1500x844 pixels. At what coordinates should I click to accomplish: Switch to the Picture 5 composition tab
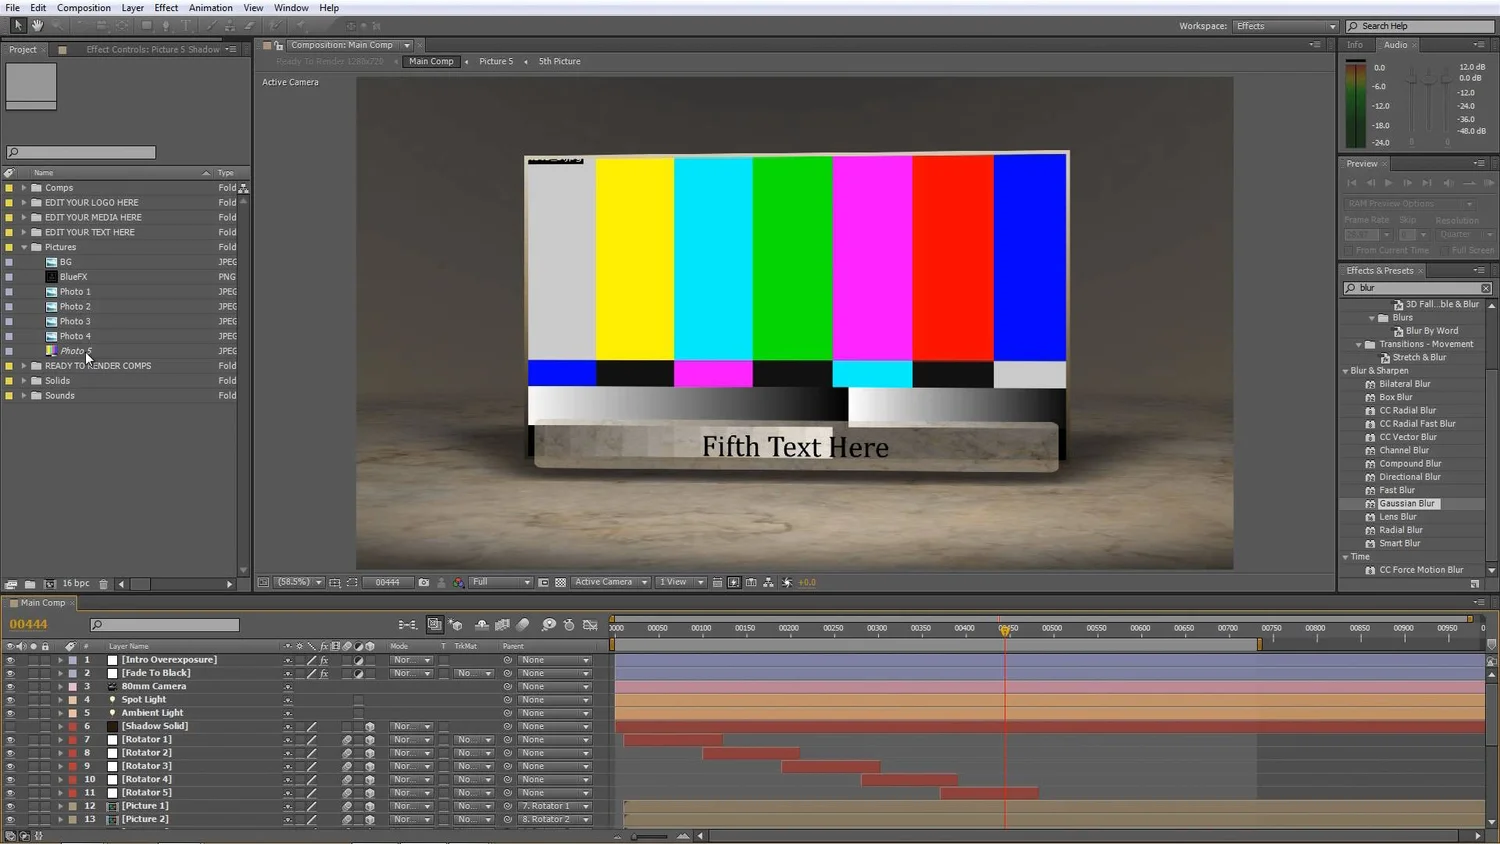click(x=495, y=61)
